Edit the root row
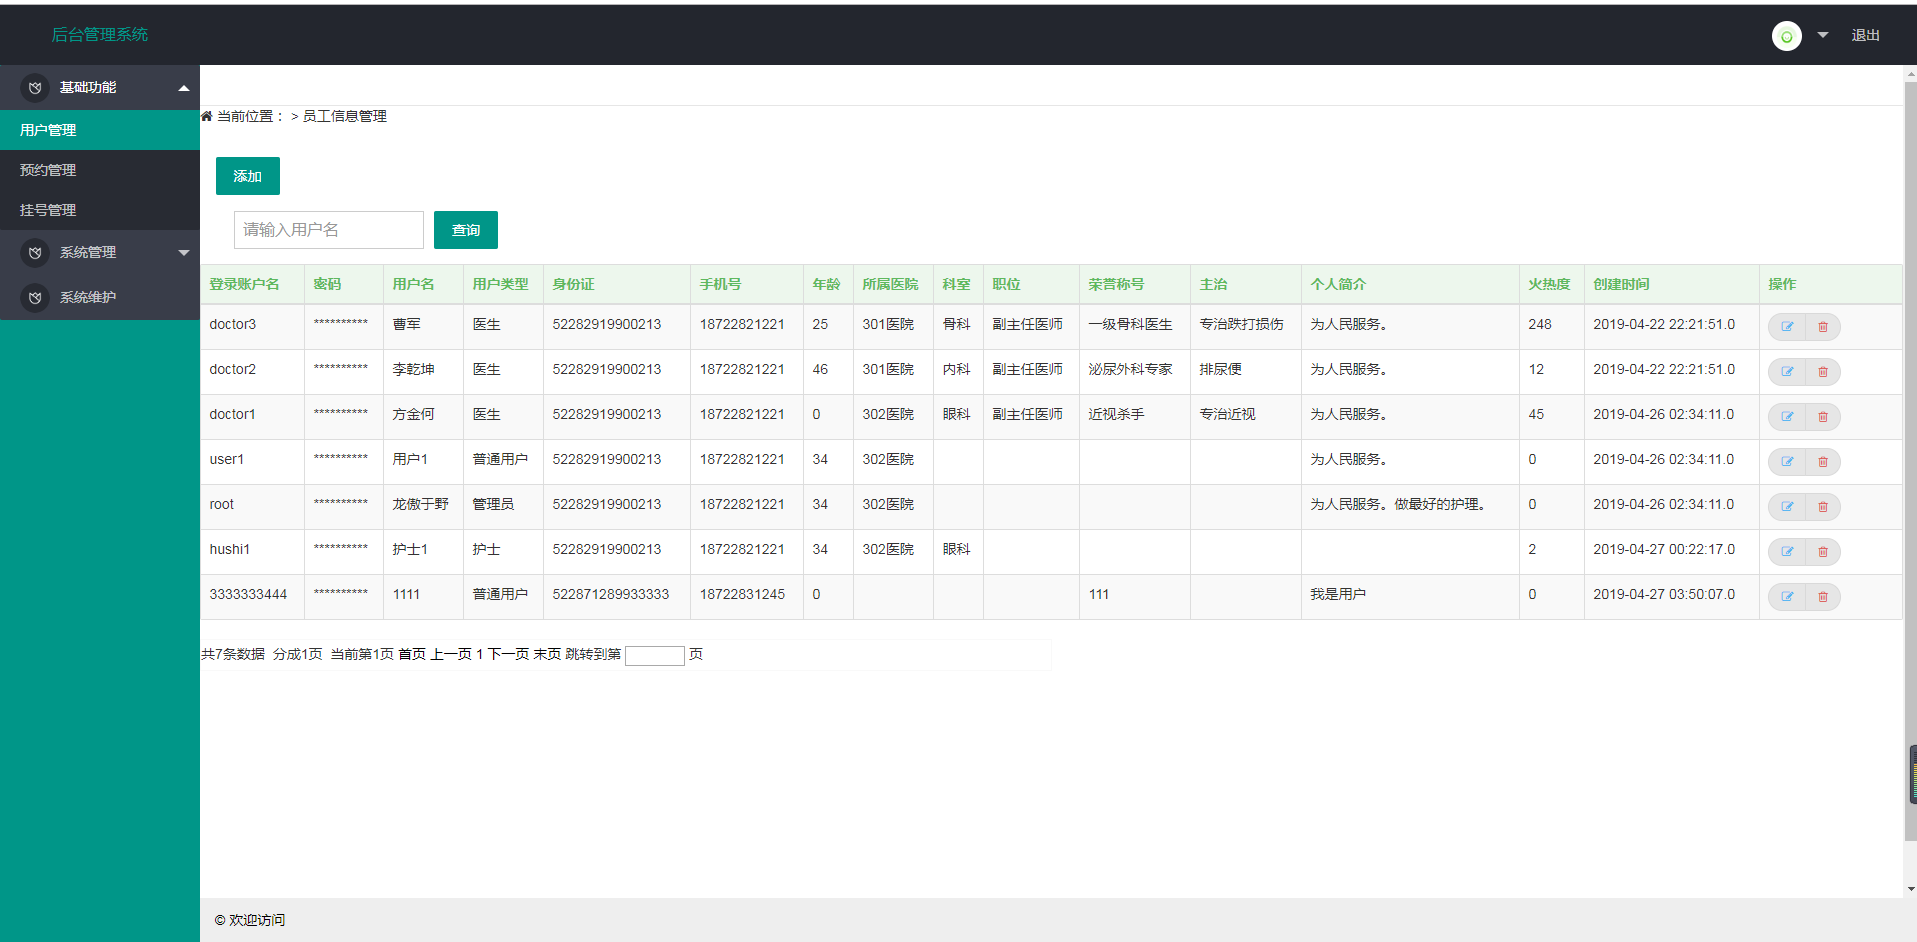 1787,507
